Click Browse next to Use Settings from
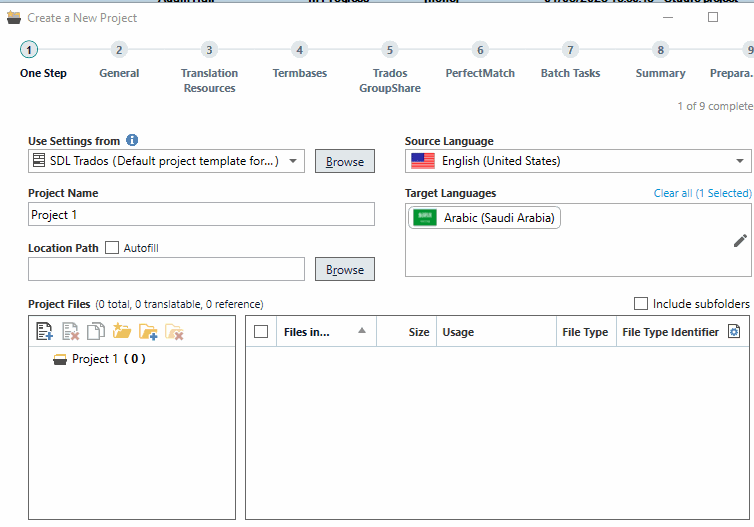 click(345, 161)
